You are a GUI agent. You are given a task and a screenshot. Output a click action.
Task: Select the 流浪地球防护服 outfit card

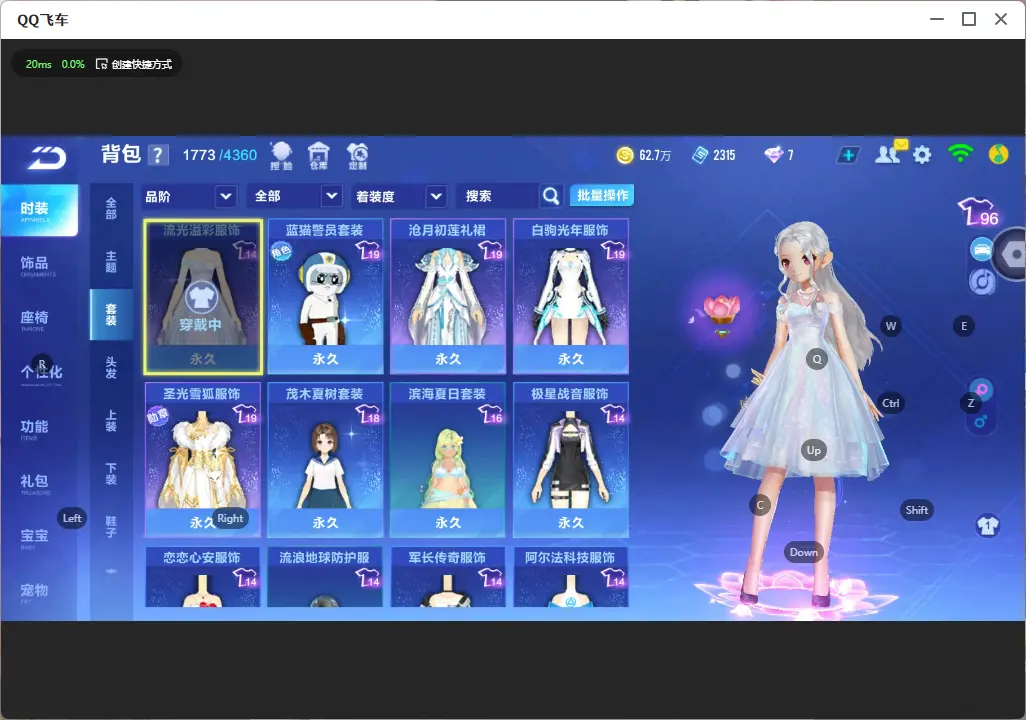click(x=325, y=577)
